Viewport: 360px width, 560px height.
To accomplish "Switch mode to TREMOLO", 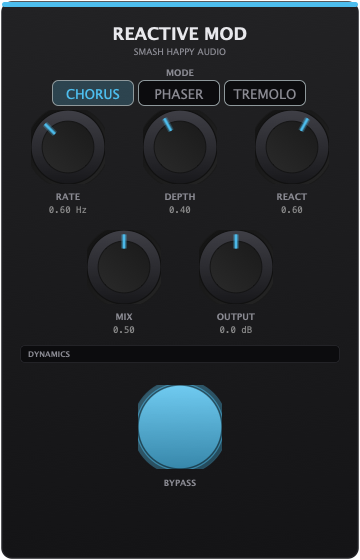I will 265,93.
